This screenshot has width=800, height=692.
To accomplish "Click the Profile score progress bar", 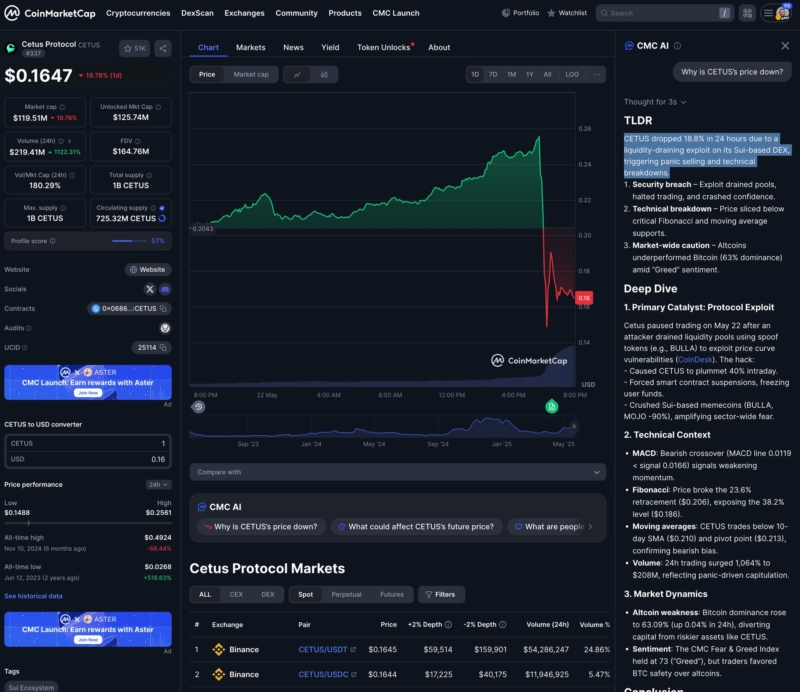I will click(x=129, y=241).
